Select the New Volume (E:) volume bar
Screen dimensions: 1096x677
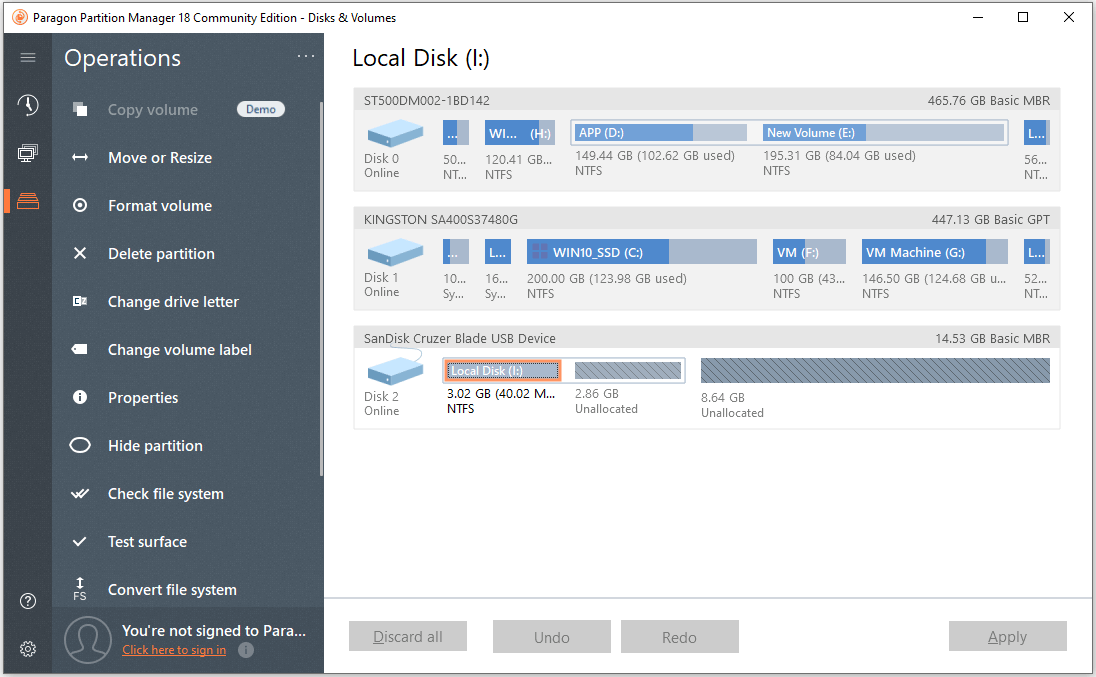(x=883, y=133)
